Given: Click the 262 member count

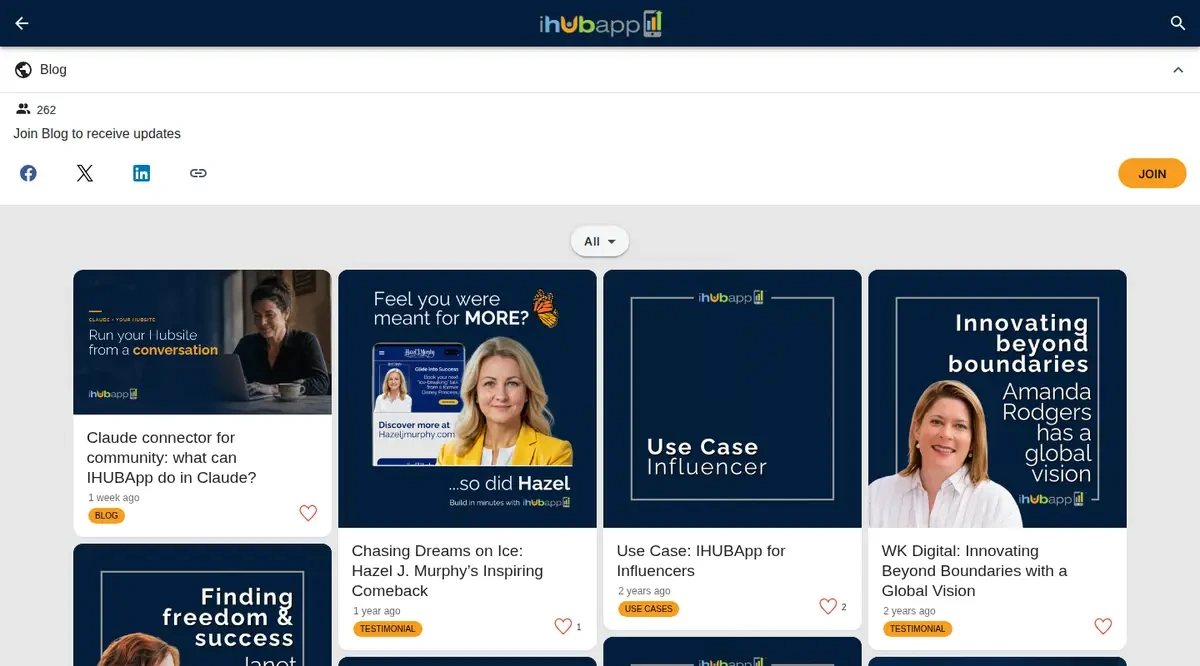Looking at the screenshot, I should (46, 110).
